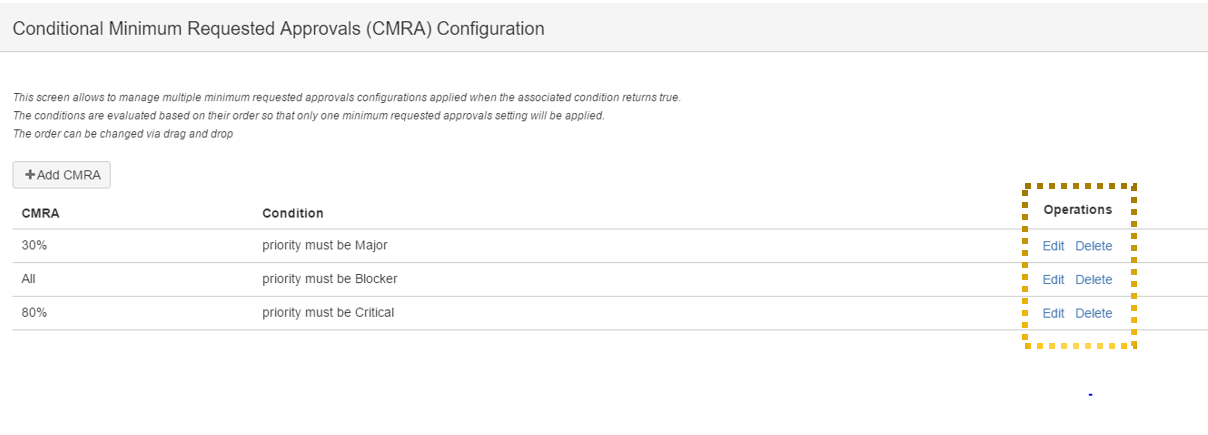Delete the priority must be Blocker rule
1208x435 pixels.
coord(1093,280)
